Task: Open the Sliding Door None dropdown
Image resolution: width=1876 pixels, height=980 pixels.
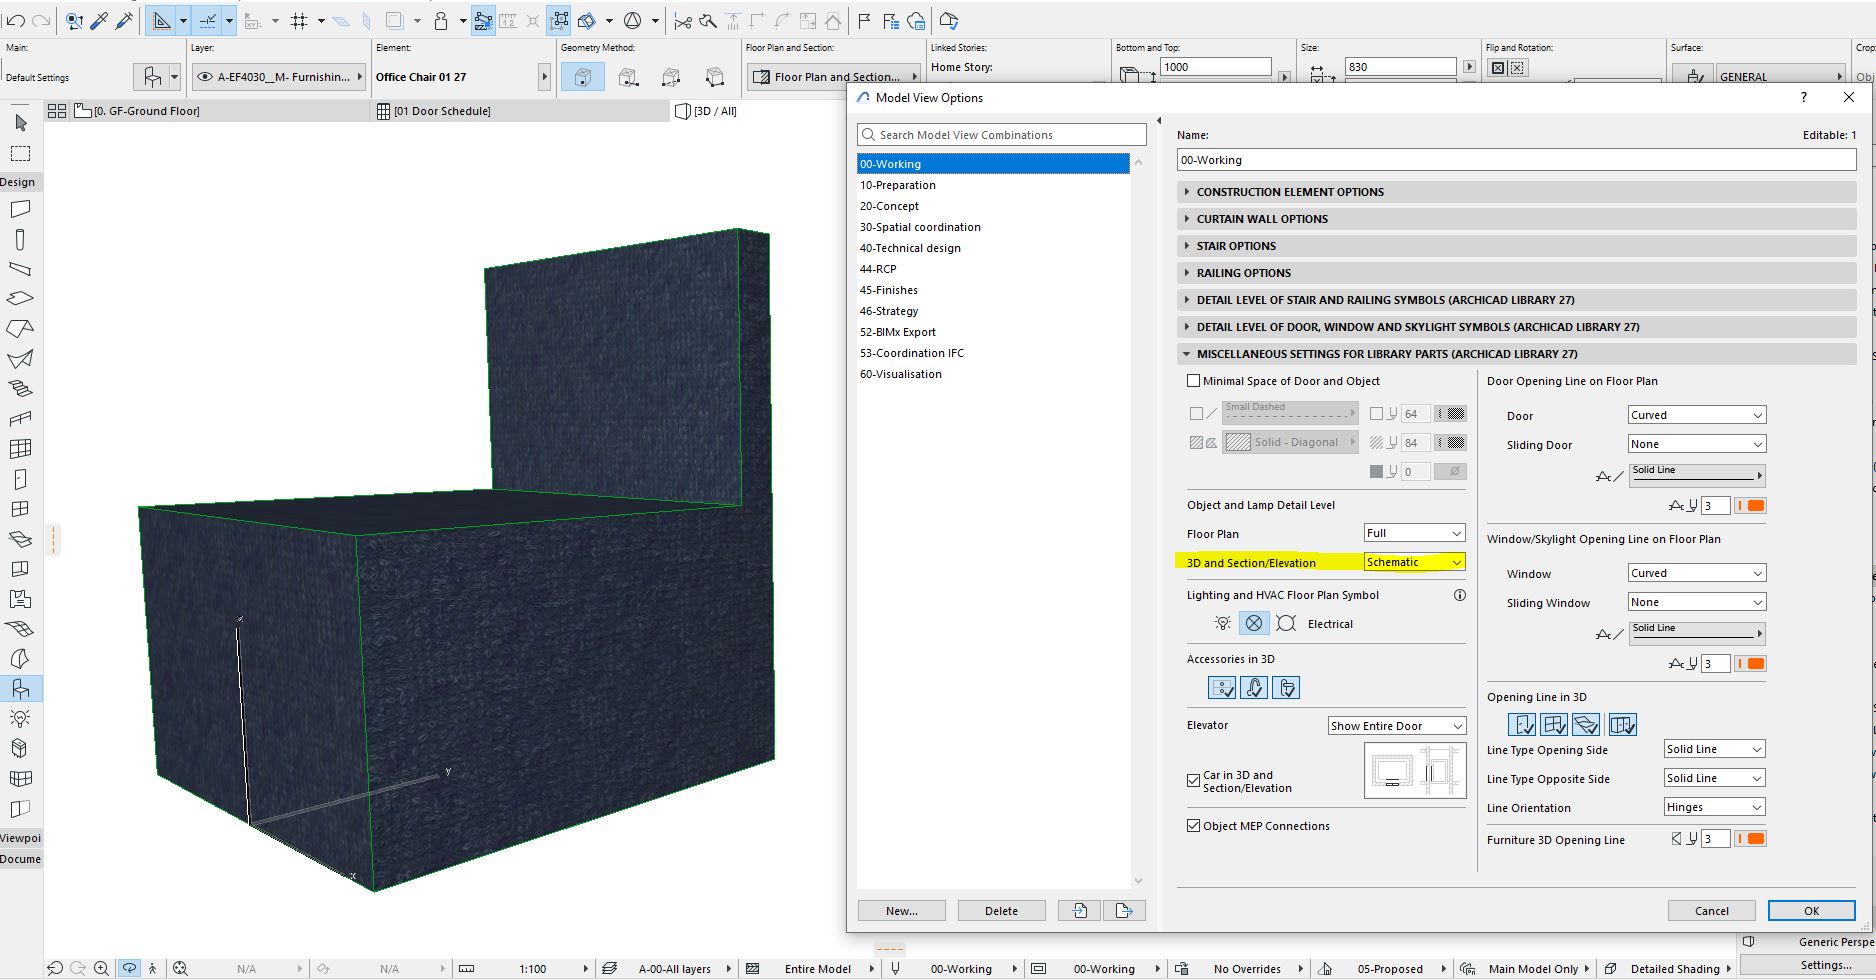Action: pos(1697,444)
